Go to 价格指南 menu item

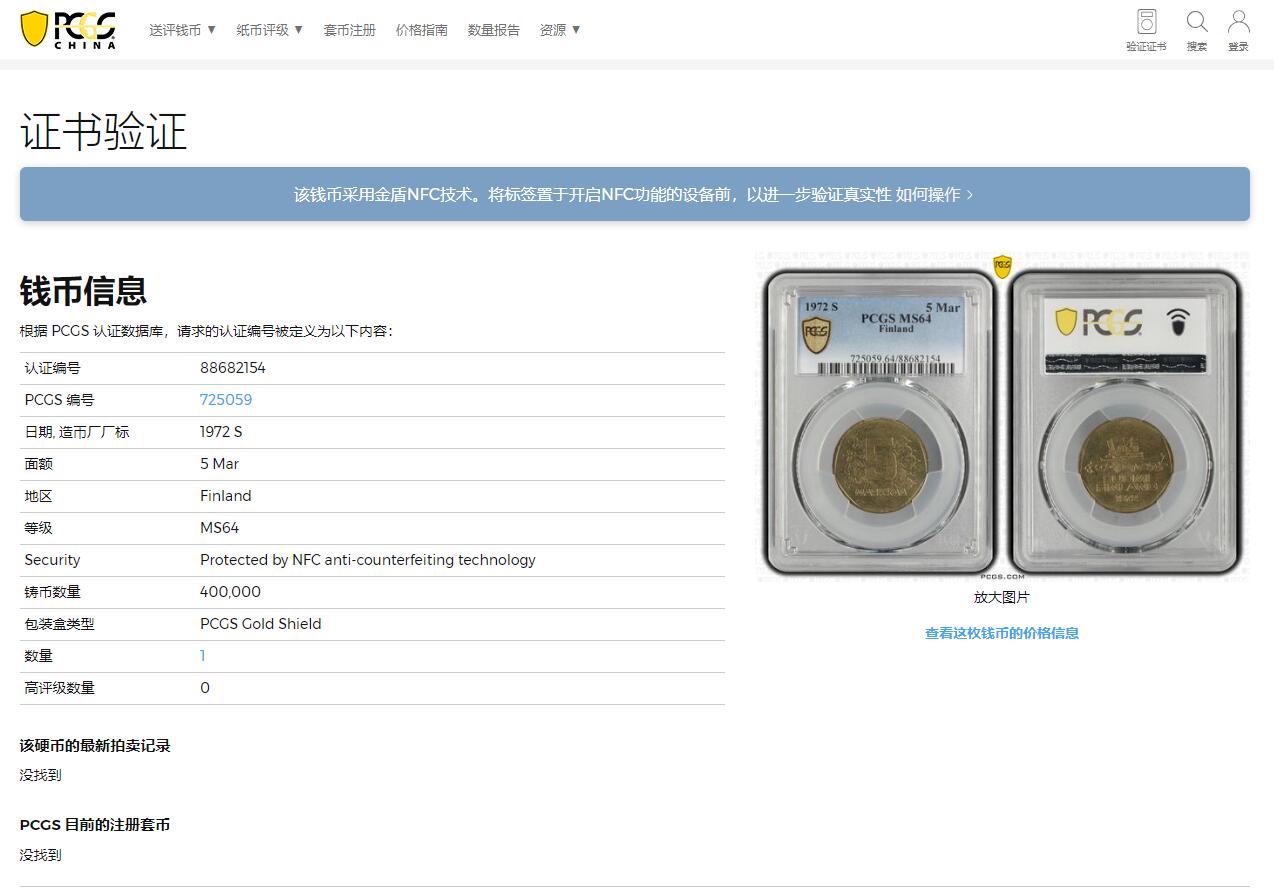[422, 30]
